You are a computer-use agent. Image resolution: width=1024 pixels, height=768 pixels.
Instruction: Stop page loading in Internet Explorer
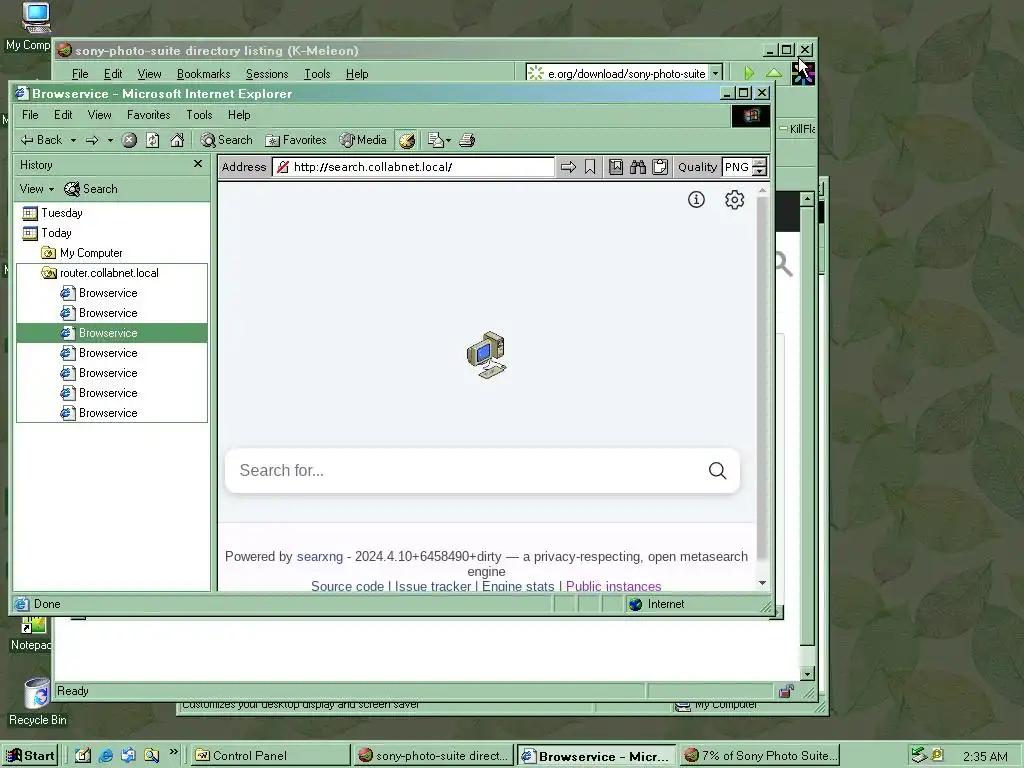pos(129,140)
